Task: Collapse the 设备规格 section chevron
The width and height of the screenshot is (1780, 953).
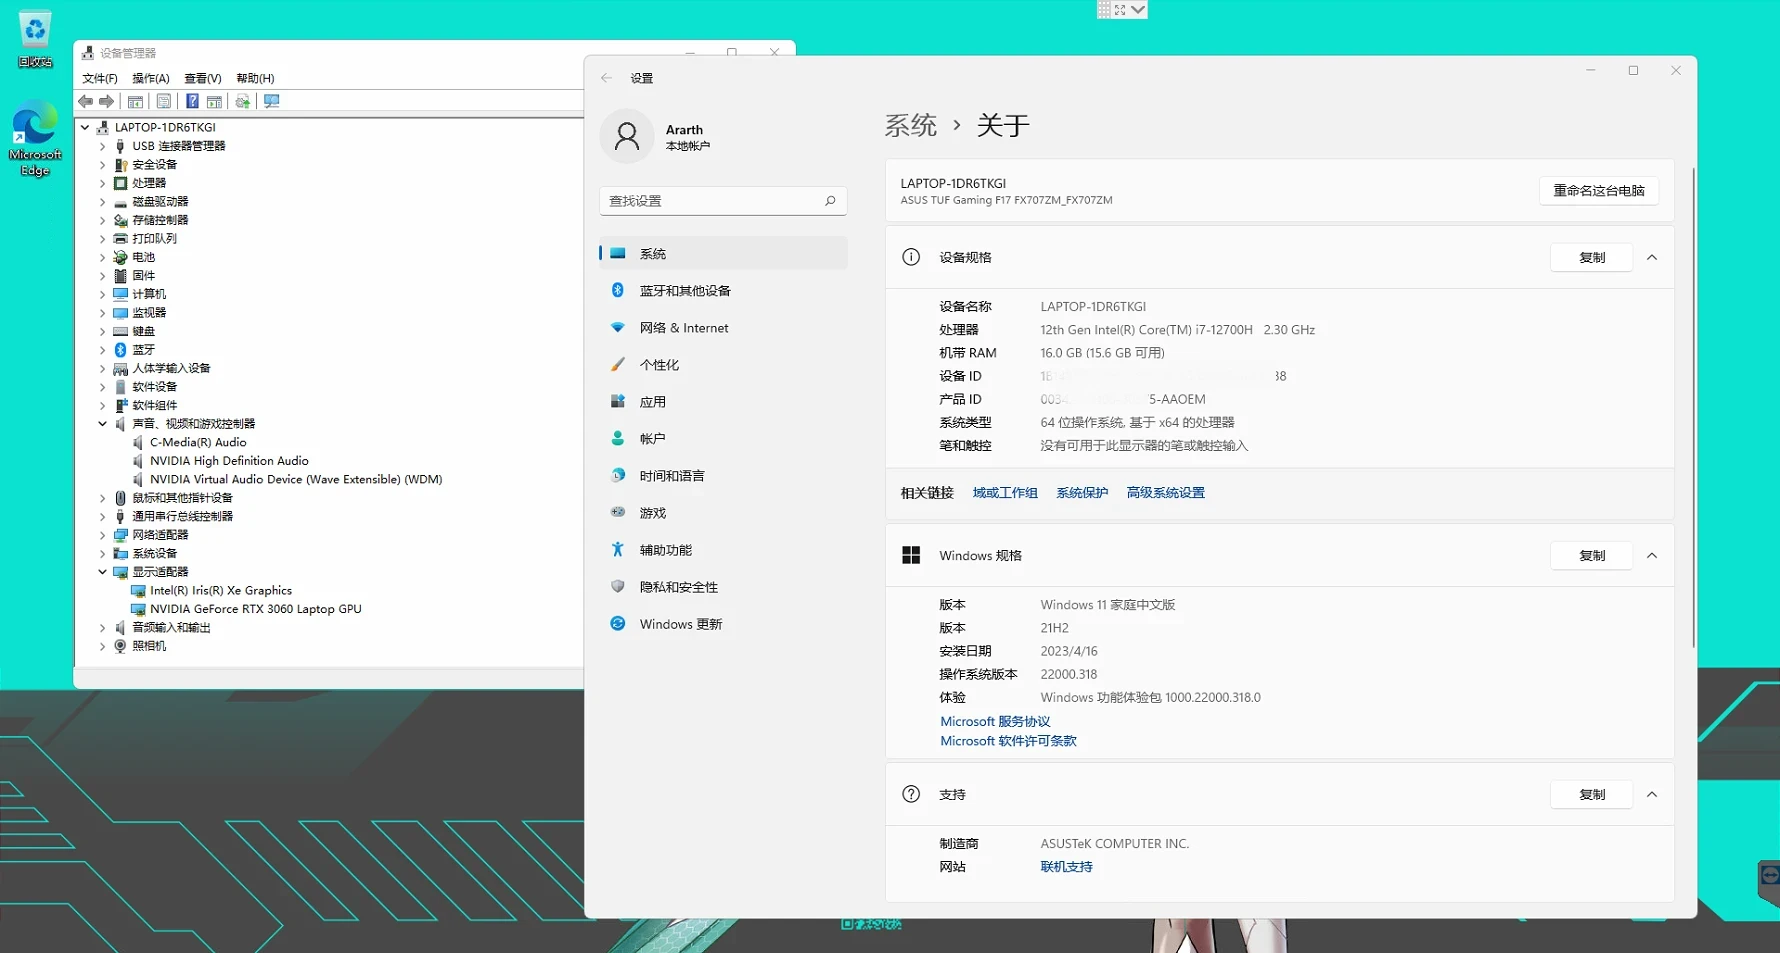Action: coord(1652,257)
